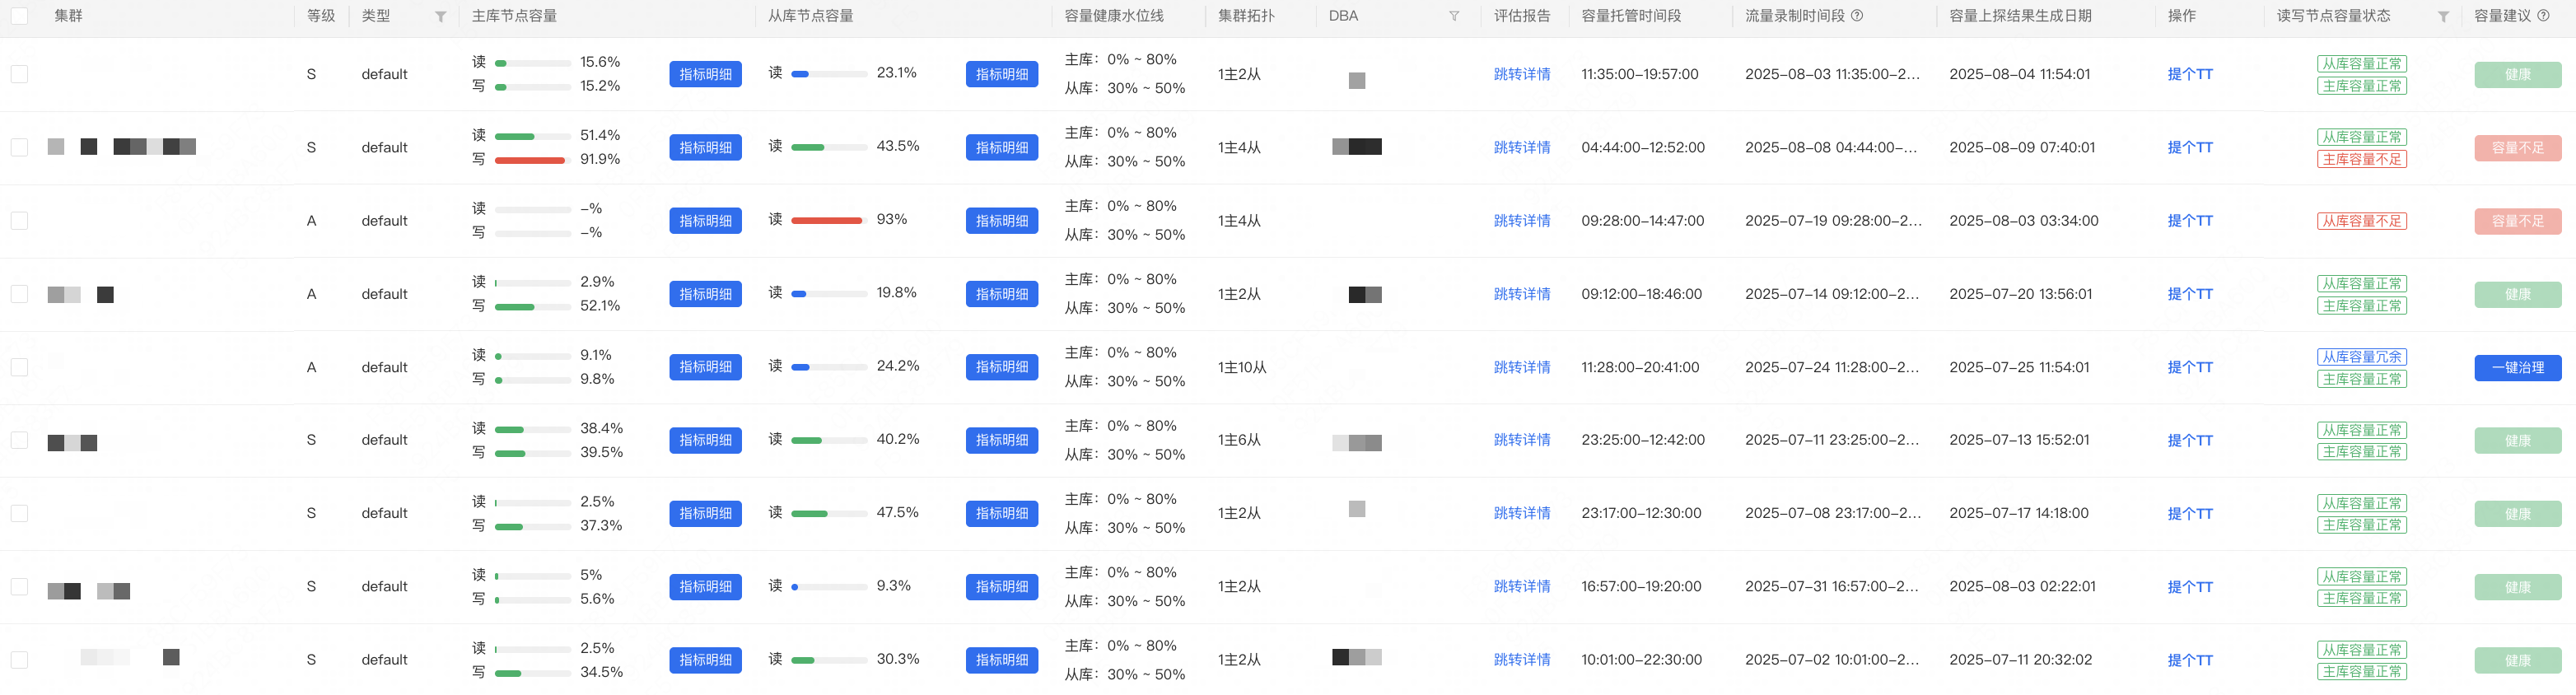
Task: Open primary 指标明细 for the 91.9% write row
Action: click(x=705, y=148)
